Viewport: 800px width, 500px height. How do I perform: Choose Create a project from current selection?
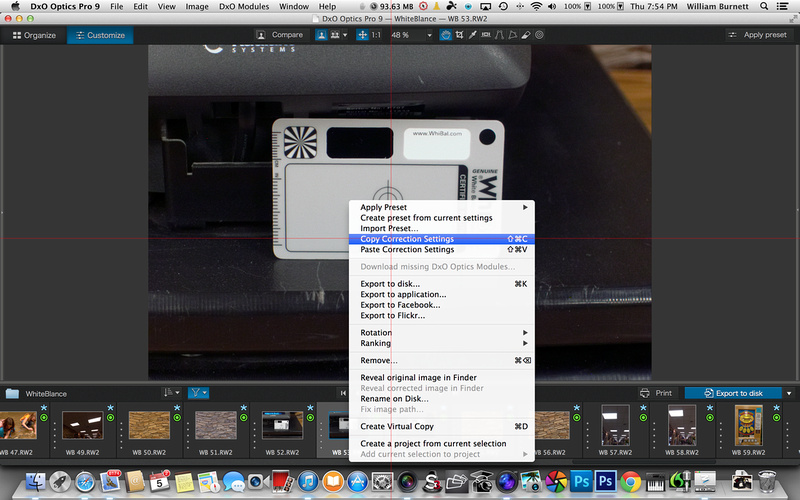tap(442, 444)
